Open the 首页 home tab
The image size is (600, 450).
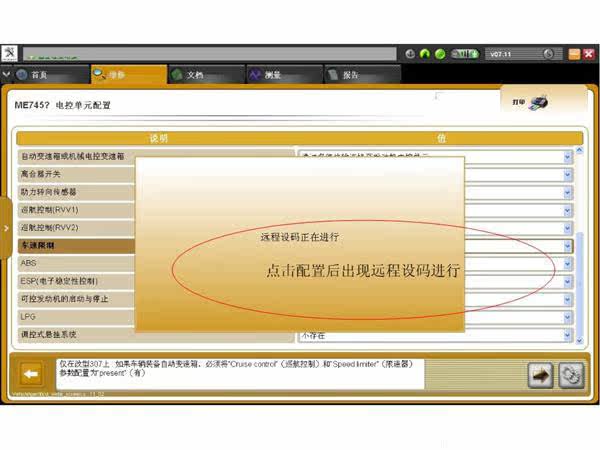pos(51,75)
